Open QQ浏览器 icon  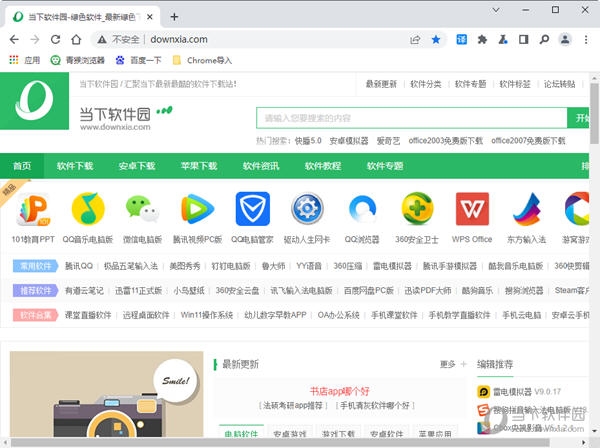coord(362,209)
